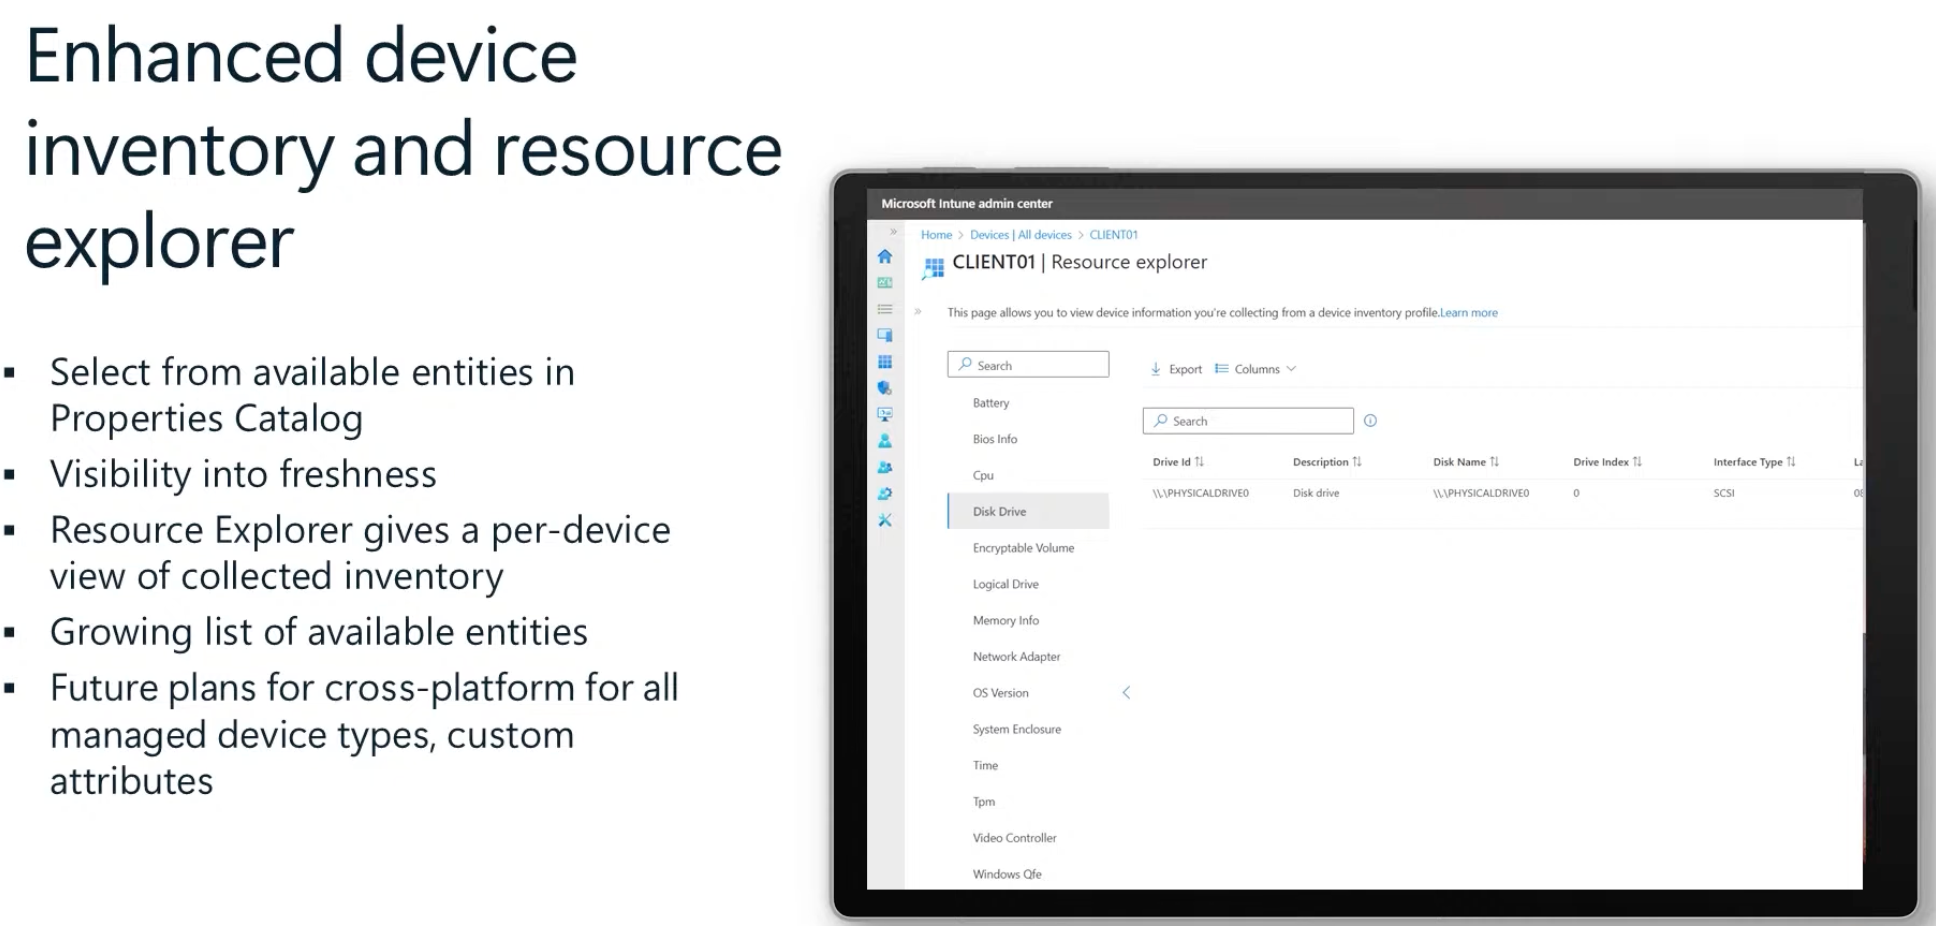Open the Columns dropdown
The image size is (1936, 926).
click(1255, 369)
